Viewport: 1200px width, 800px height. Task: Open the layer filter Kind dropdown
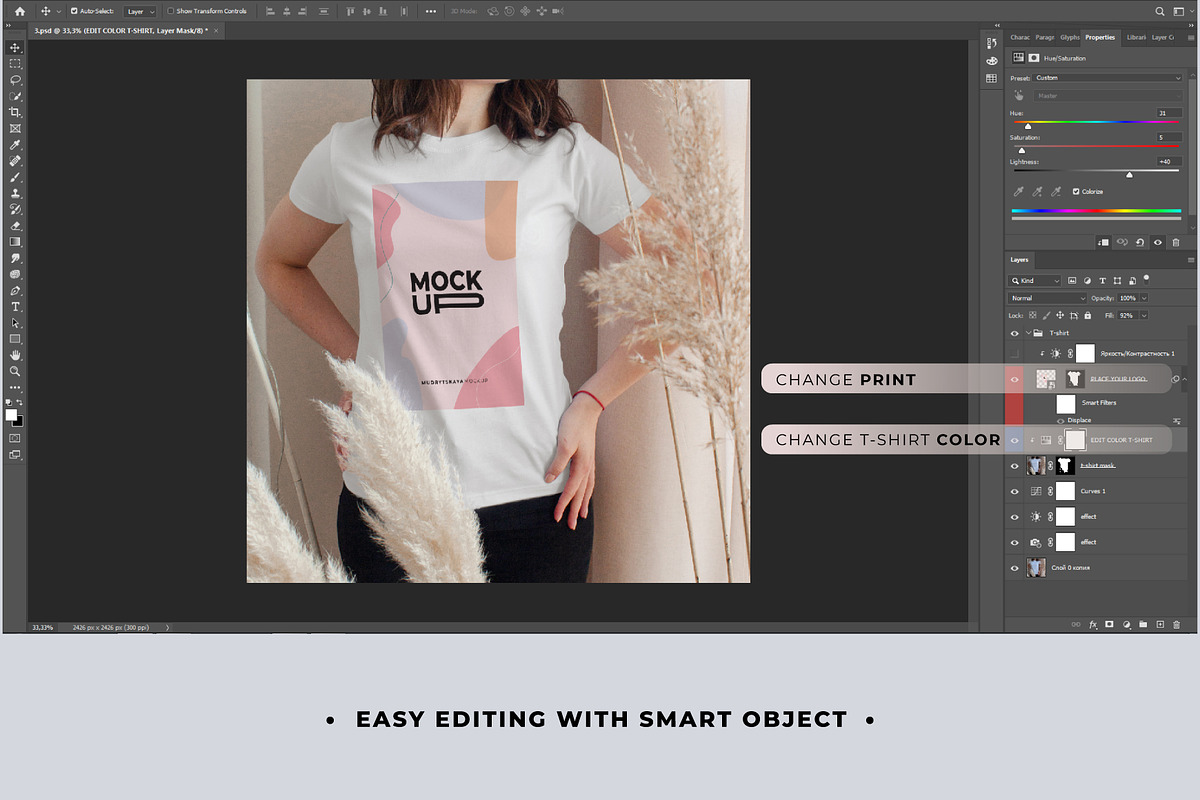1034,281
